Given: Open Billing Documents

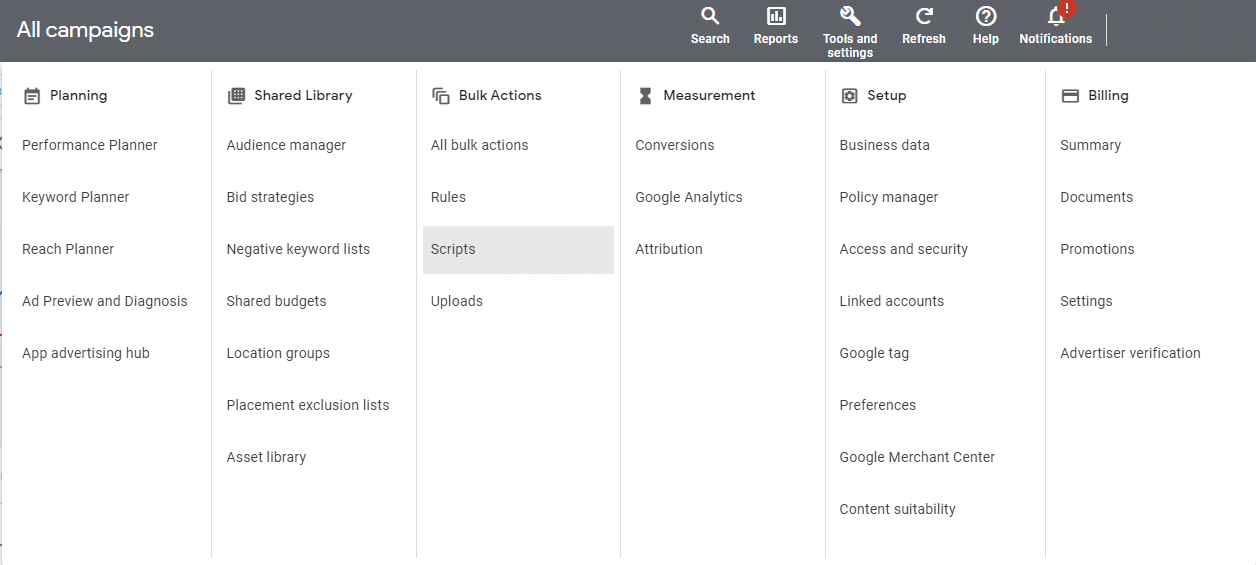Looking at the screenshot, I should [1097, 197].
